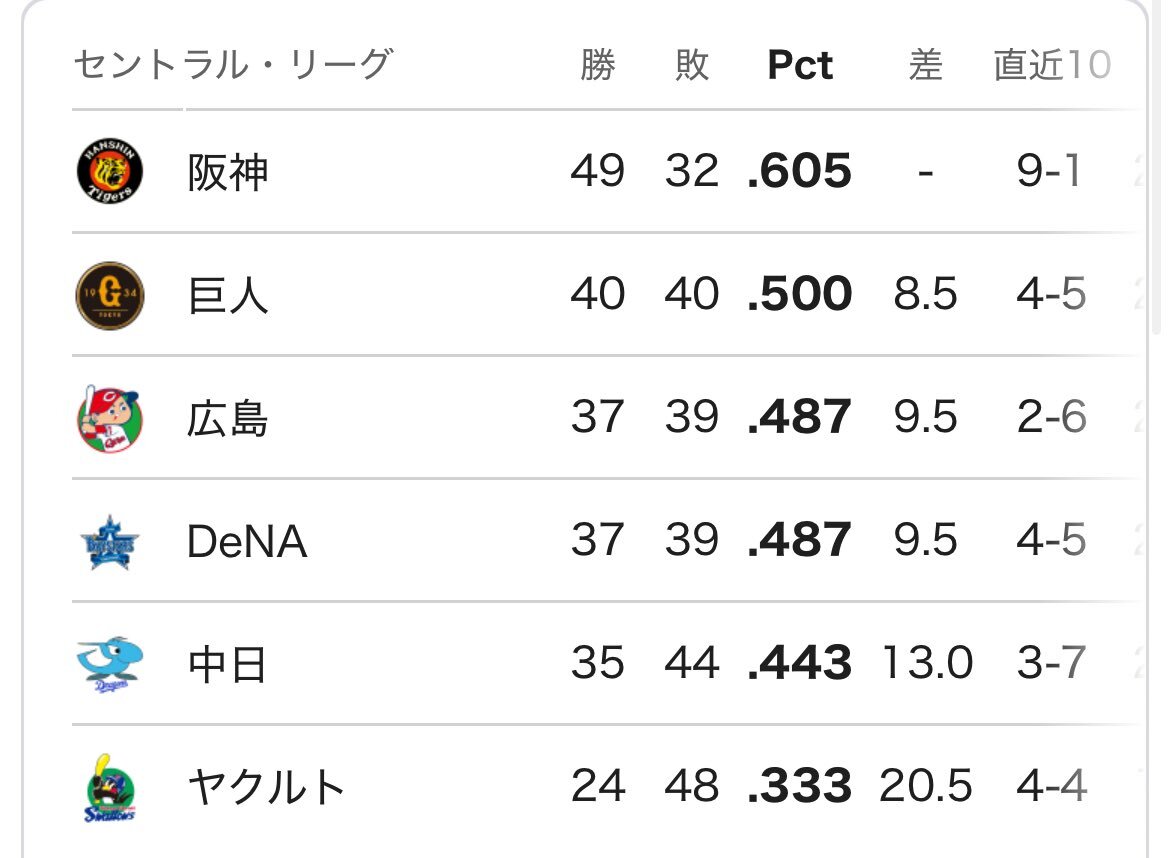This screenshot has width=1170, height=858.
Task: Open the 巨人 team link
Action: pos(228,295)
